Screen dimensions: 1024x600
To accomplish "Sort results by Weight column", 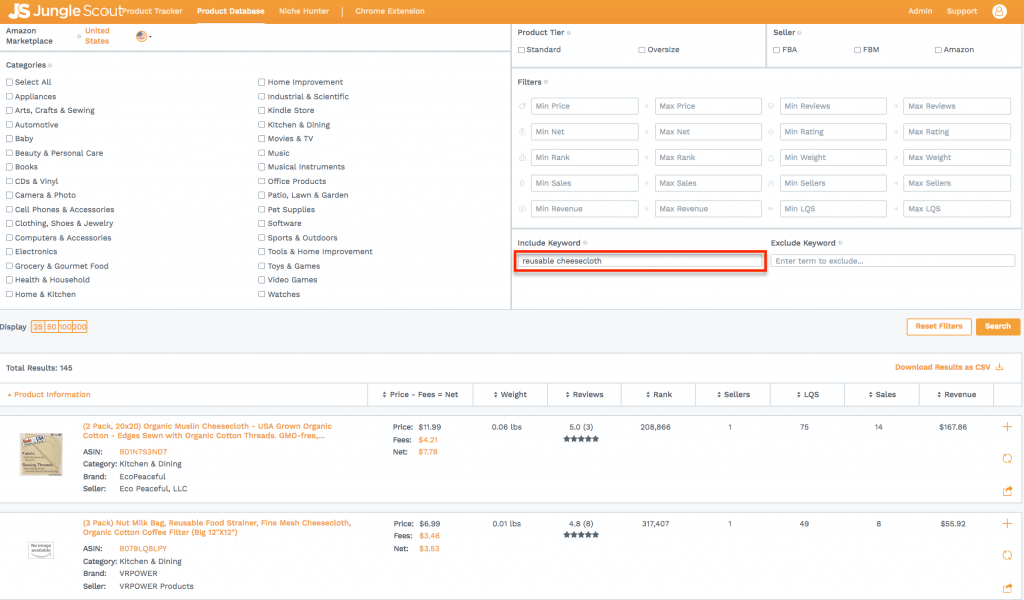I will [x=510, y=394].
